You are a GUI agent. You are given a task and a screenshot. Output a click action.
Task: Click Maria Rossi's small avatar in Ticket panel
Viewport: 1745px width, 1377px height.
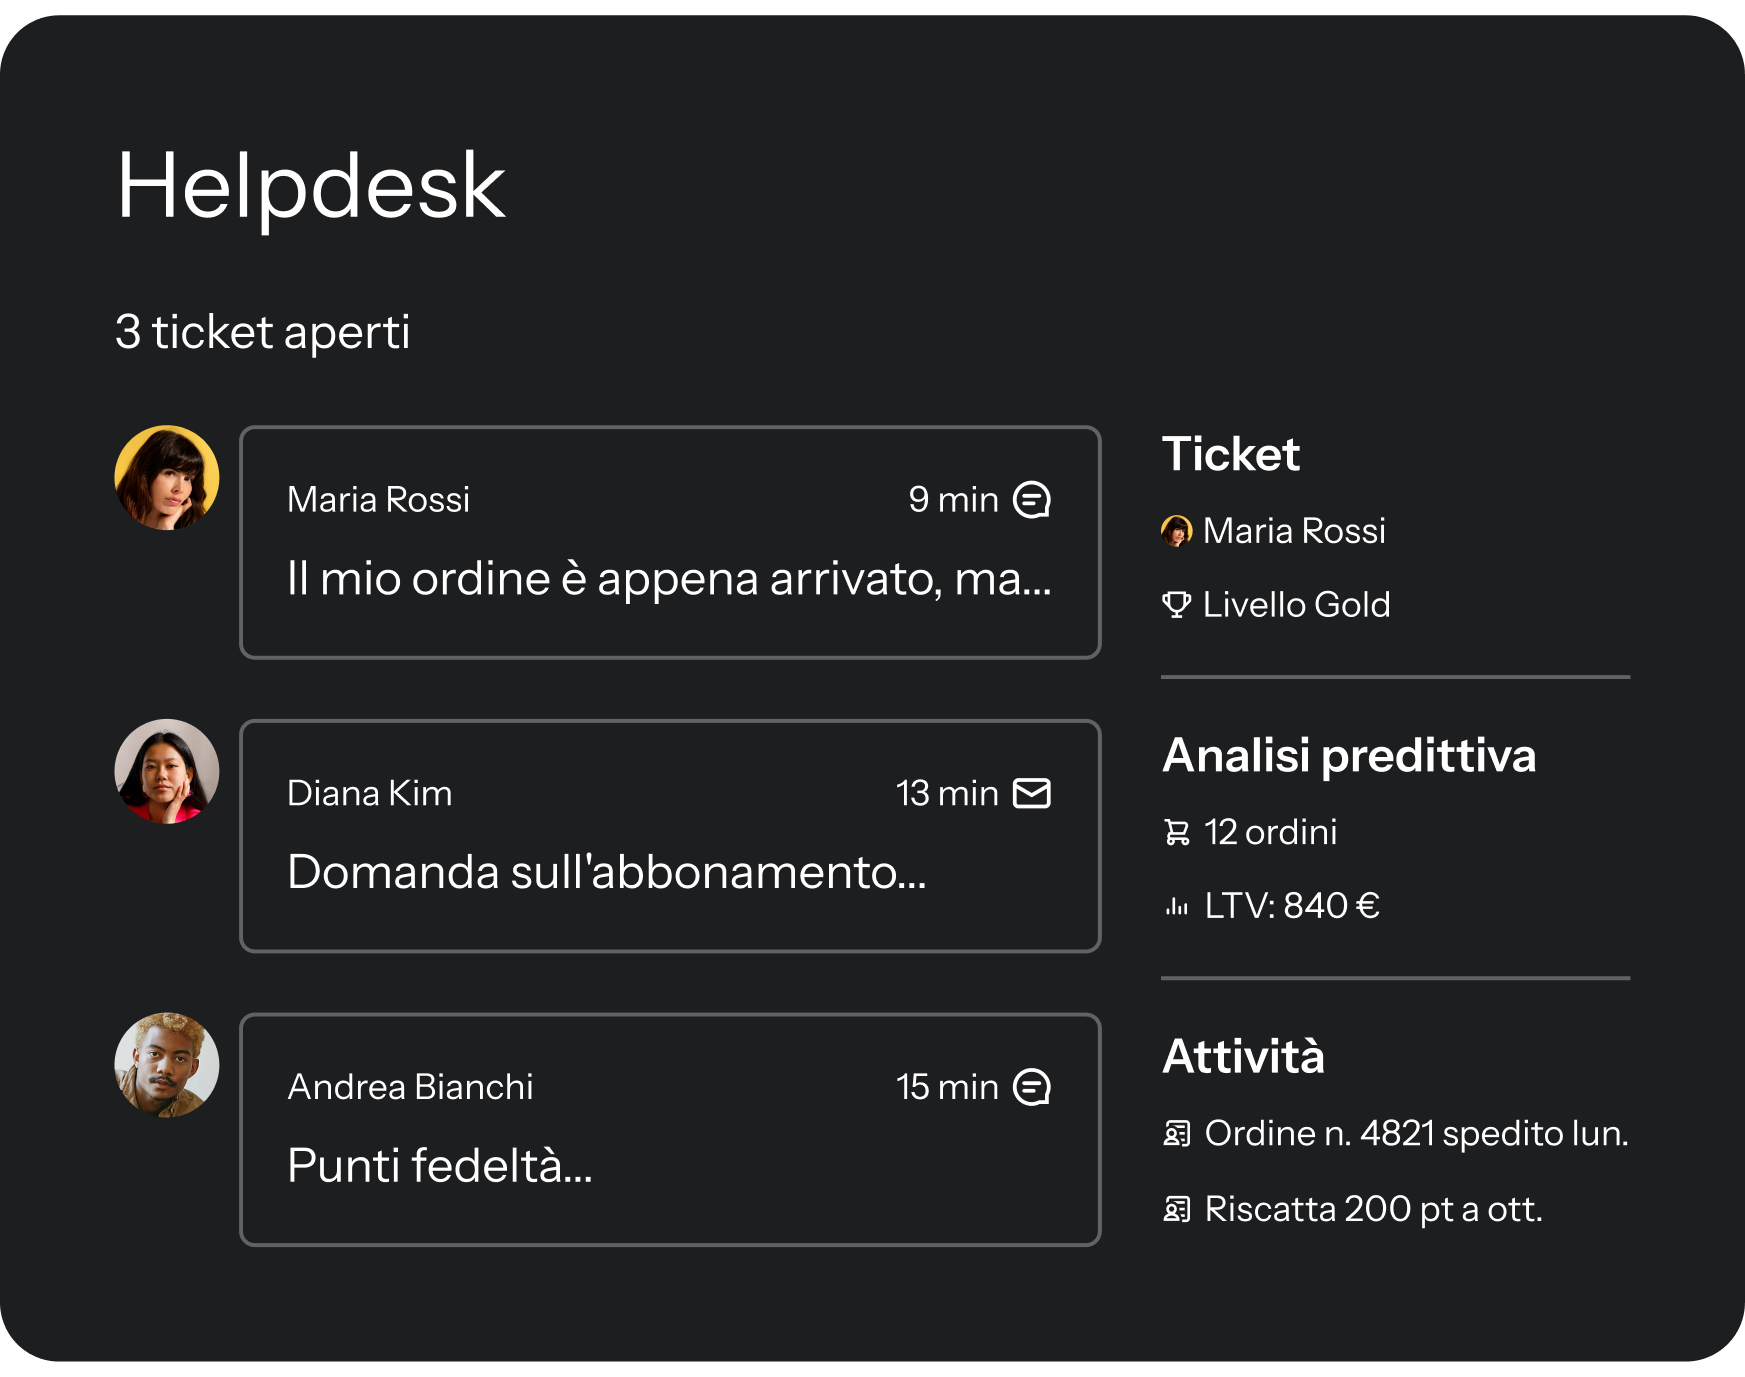tap(1177, 531)
